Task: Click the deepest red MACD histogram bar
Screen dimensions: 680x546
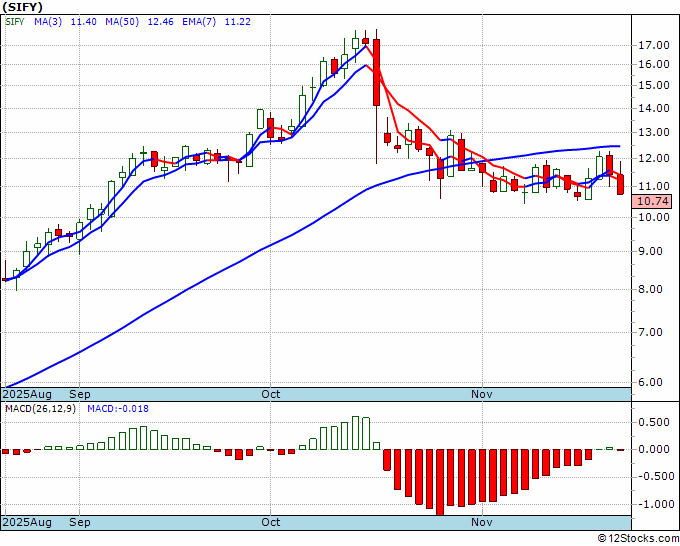Action: pos(440,482)
